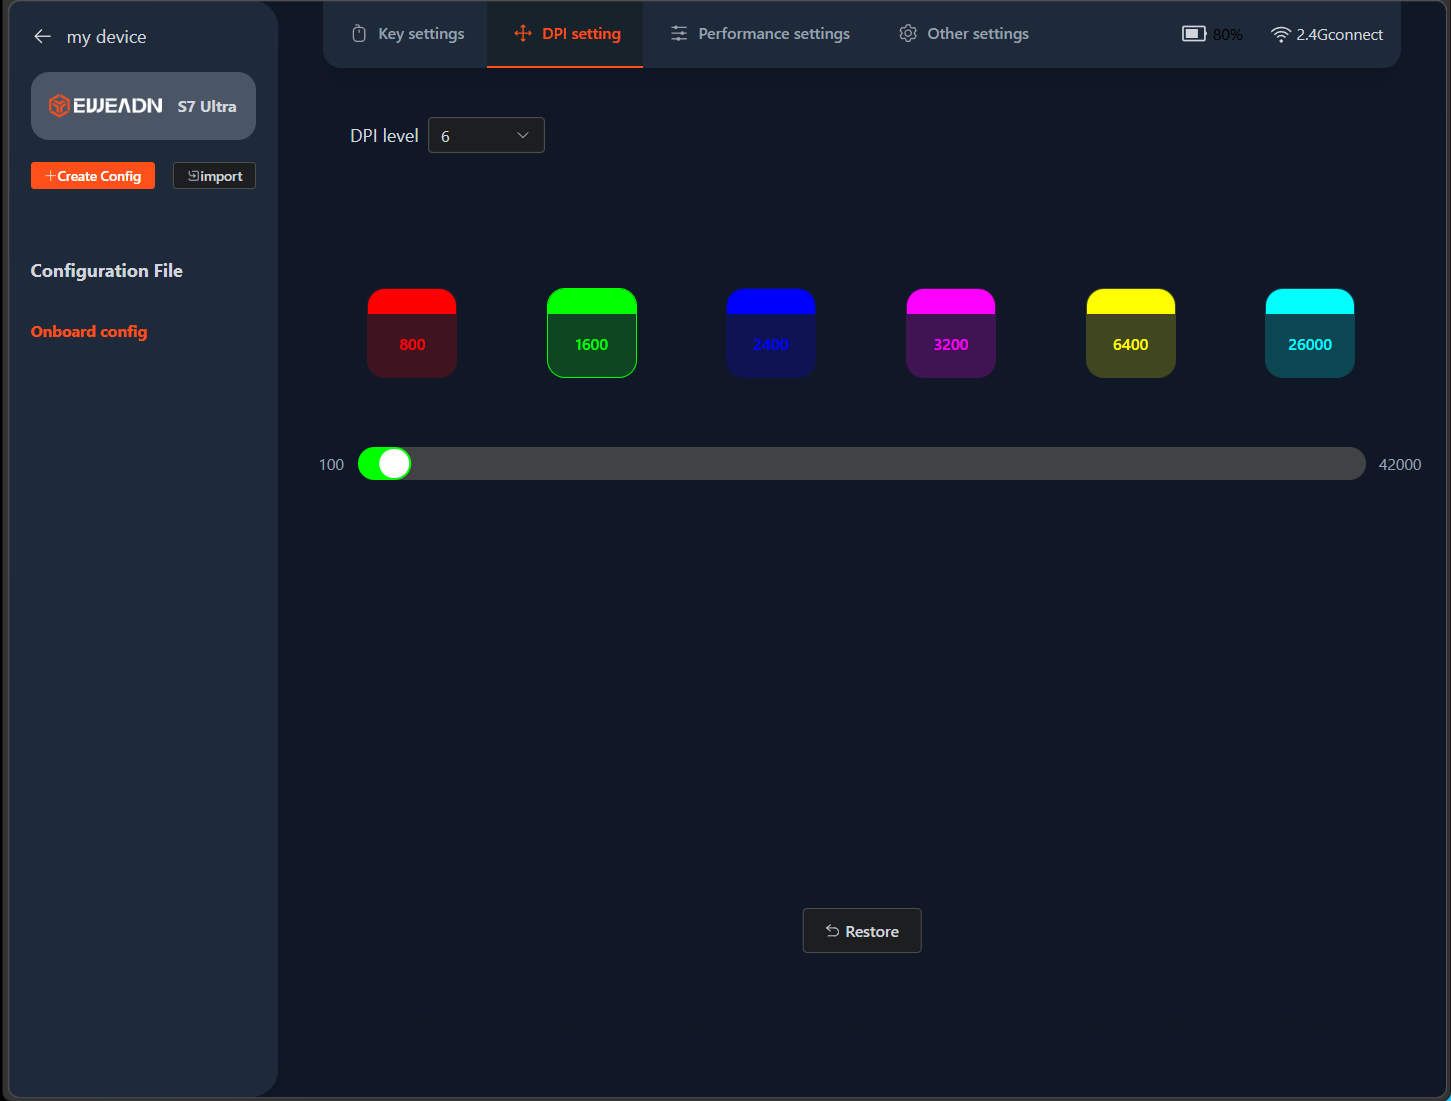Click the DPI slider handle
This screenshot has height=1101, width=1451.
click(394, 464)
